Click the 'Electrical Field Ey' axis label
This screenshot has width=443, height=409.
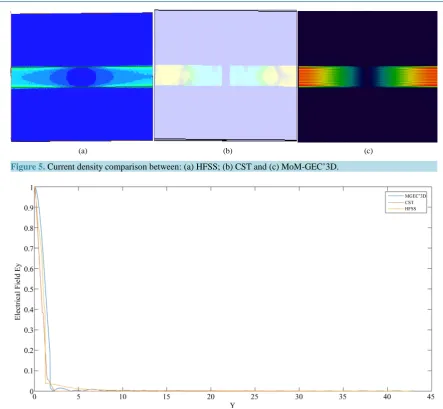(x=18, y=292)
